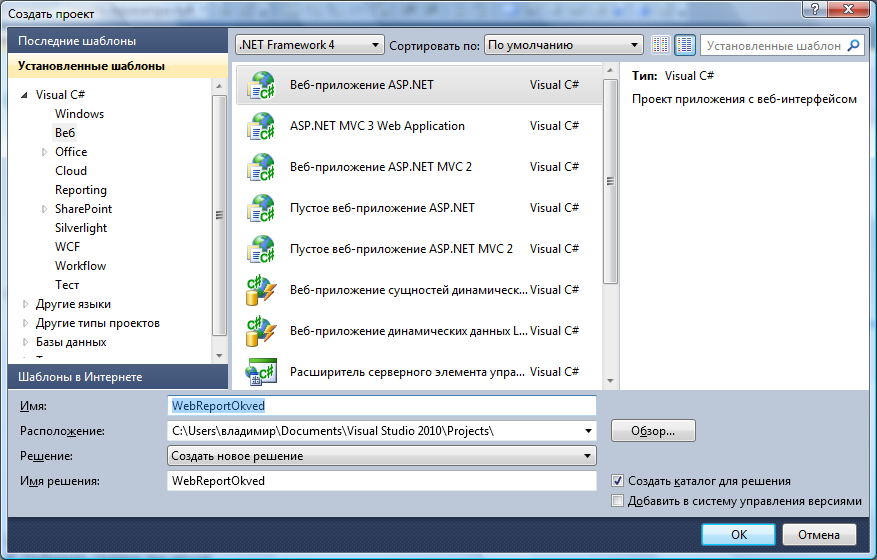877x560 pixels.
Task: Open the Последние шаблоны section
Action: point(118,41)
